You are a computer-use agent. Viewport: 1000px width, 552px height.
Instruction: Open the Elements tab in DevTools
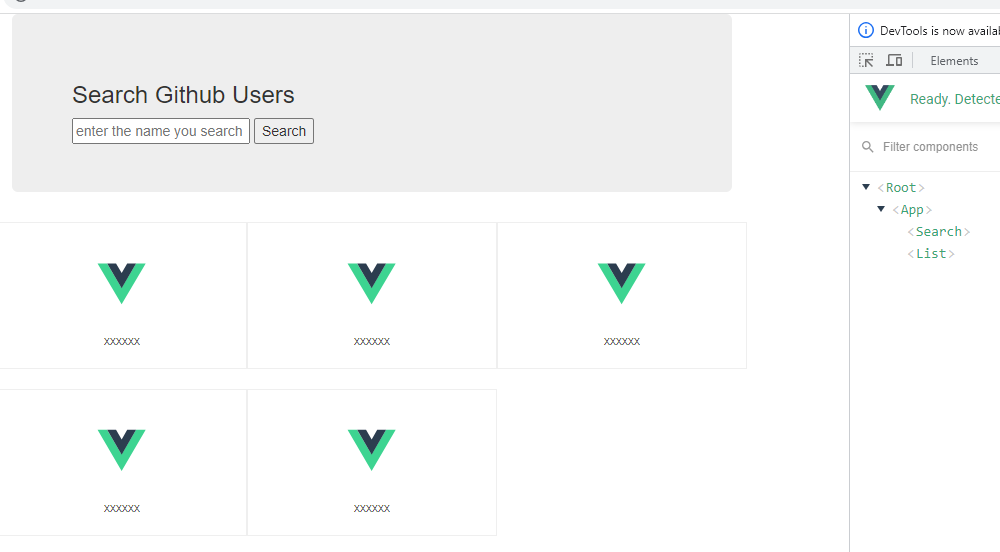pyautogui.click(x=954, y=61)
